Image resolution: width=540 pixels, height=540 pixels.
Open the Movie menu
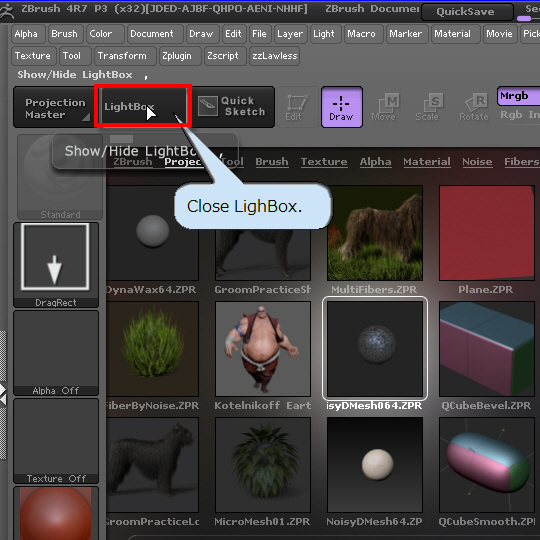pyautogui.click(x=500, y=34)
